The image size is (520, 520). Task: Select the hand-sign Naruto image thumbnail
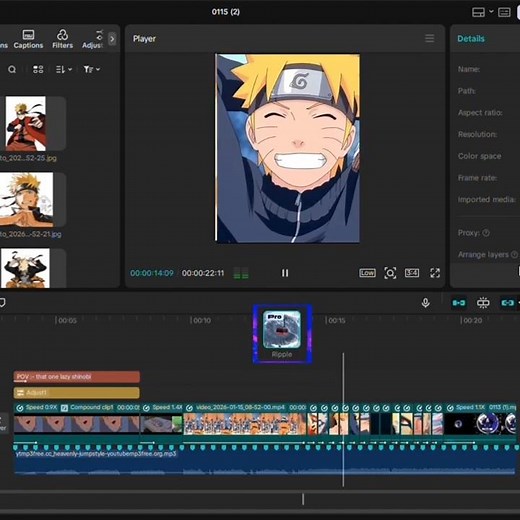click(x=26, y=199)
